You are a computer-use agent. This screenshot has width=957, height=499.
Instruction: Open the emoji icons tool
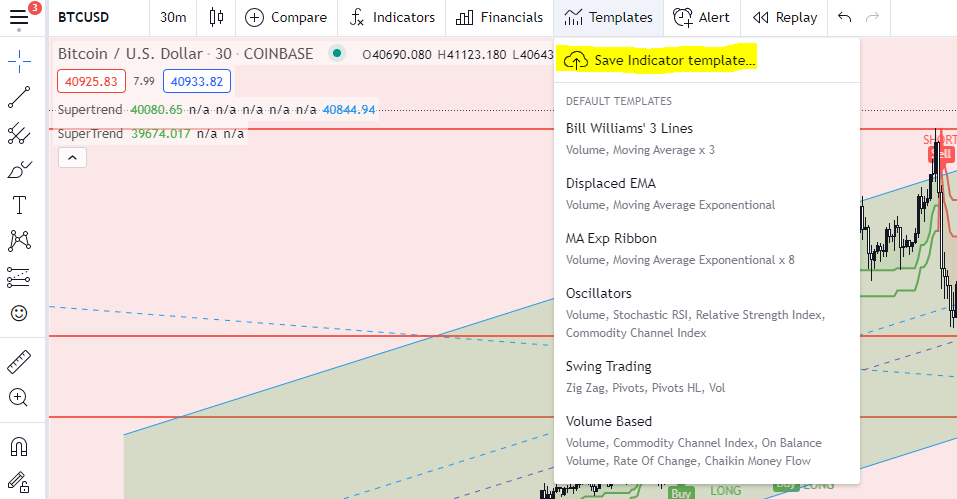pyautogui.click(x=19, y=313)
